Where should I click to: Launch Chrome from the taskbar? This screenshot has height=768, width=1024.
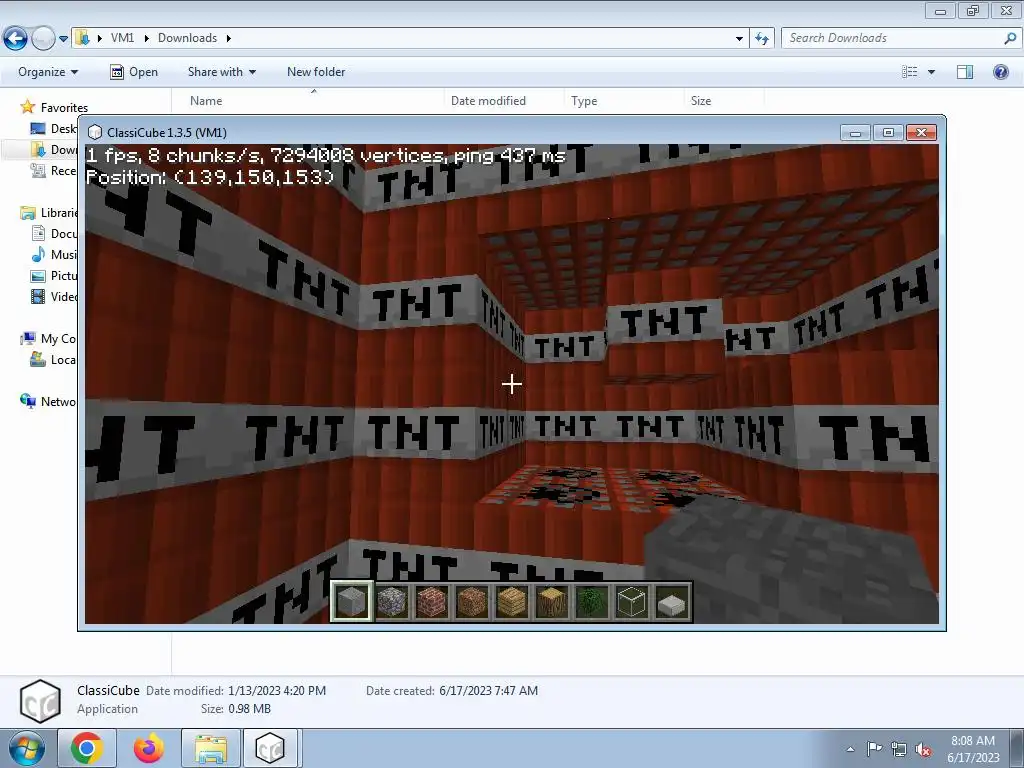[x=87, y=748]
